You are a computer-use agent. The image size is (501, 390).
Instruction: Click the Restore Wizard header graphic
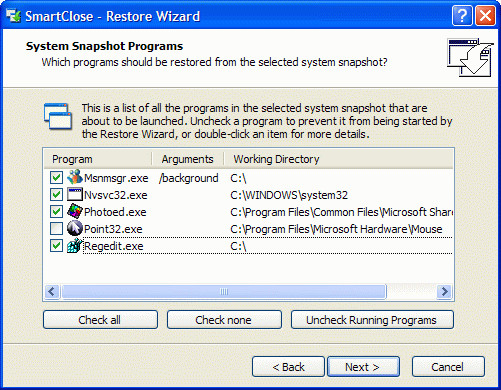[x=470, y=57]
